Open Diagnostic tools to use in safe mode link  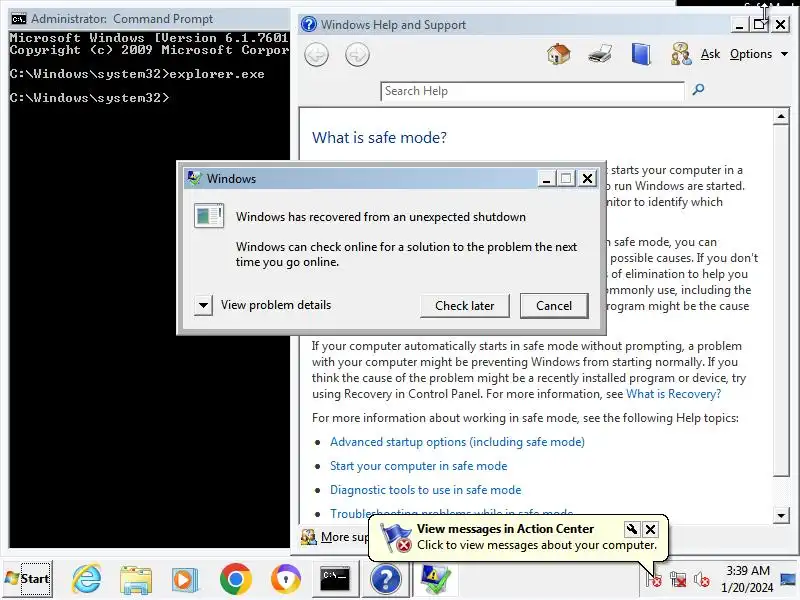tap(426, 490)
